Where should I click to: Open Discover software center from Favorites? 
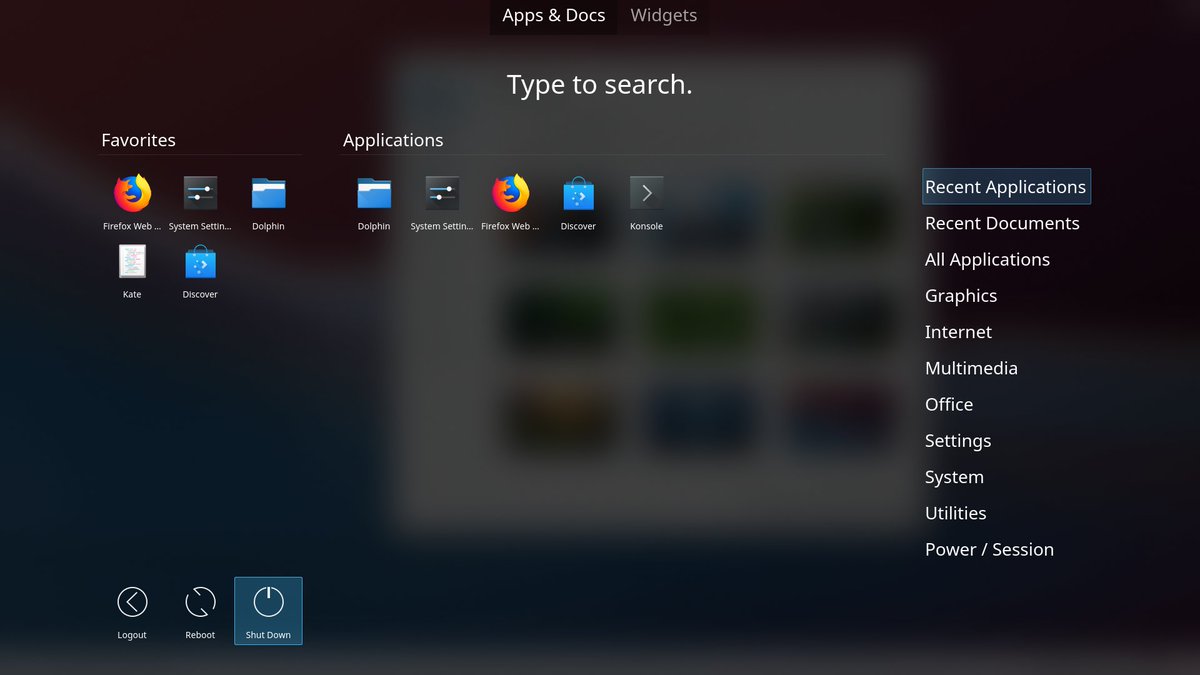[199, 265]
